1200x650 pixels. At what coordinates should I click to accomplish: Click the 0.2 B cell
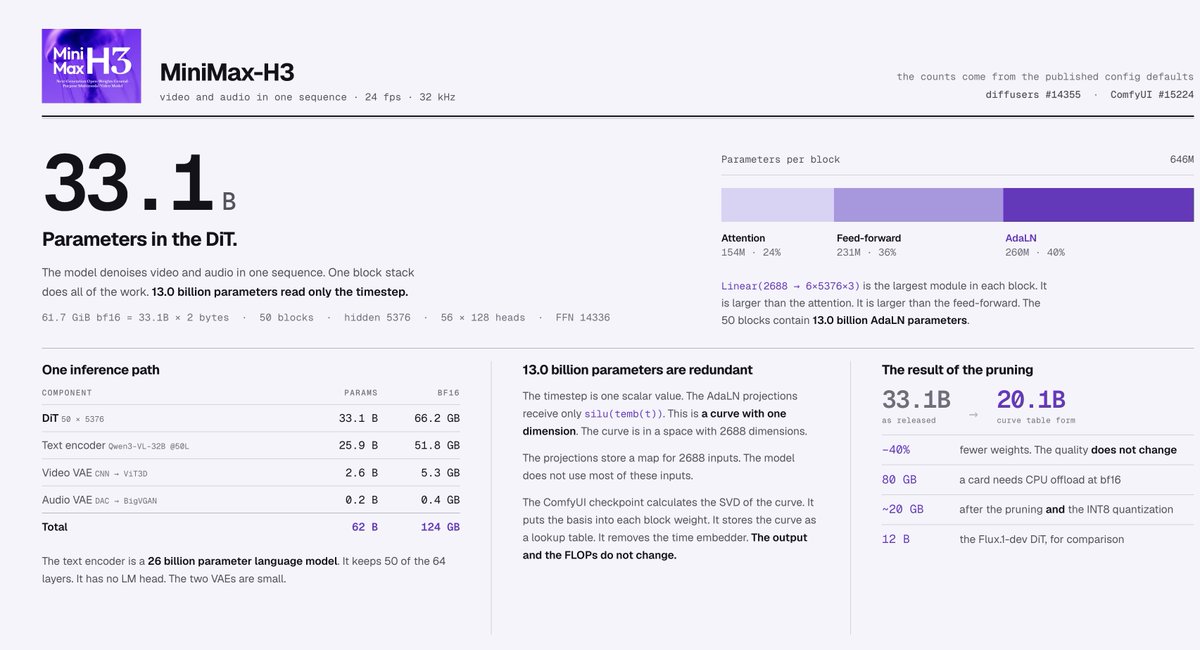[363, 500]
